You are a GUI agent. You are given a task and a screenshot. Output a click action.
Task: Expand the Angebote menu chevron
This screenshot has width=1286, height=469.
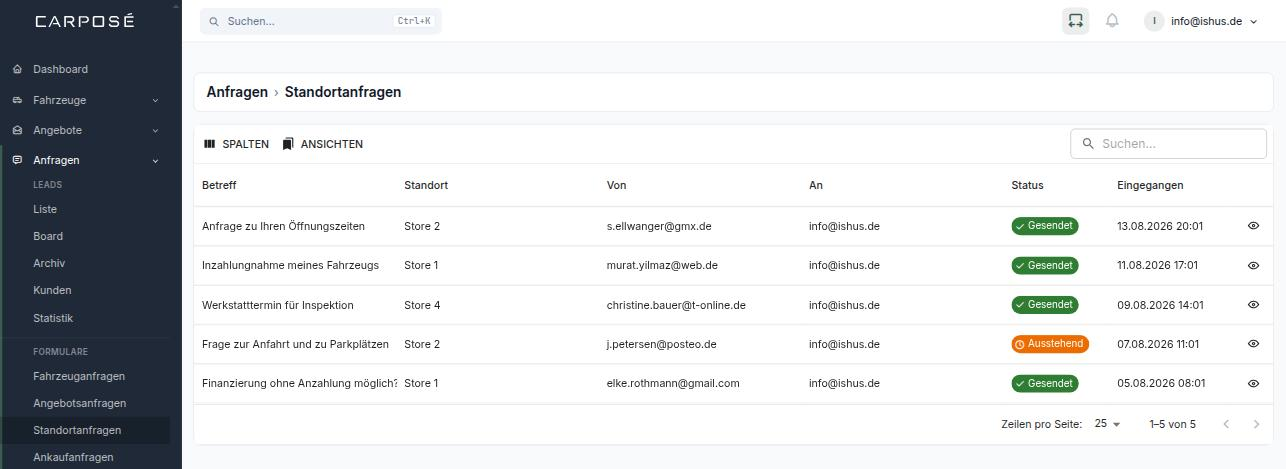click(155, 130)
